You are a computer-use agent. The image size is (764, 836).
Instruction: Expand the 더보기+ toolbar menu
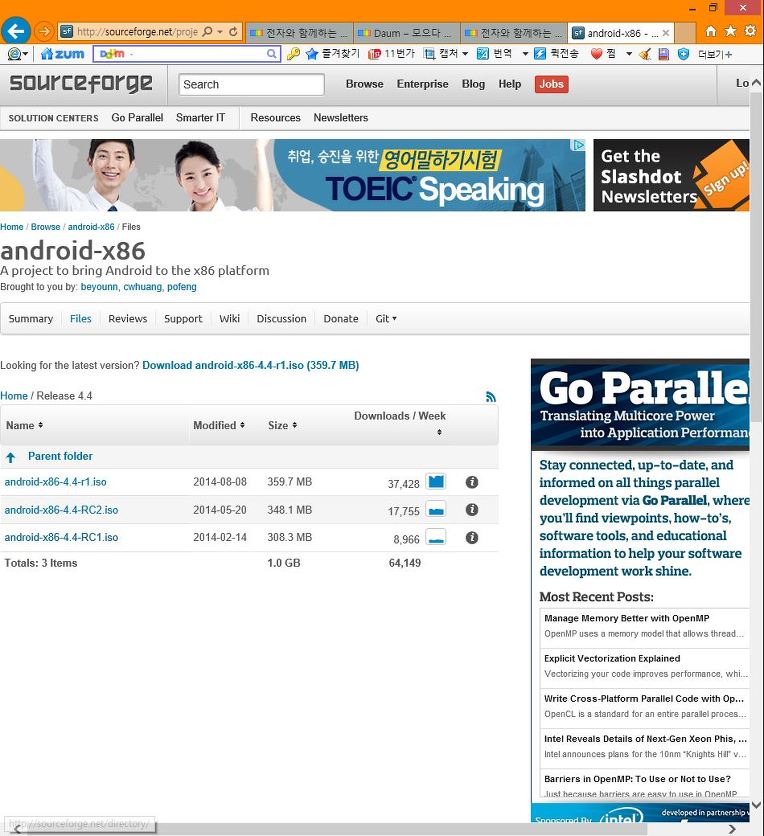pyautogui.click(x=714, y=54)
